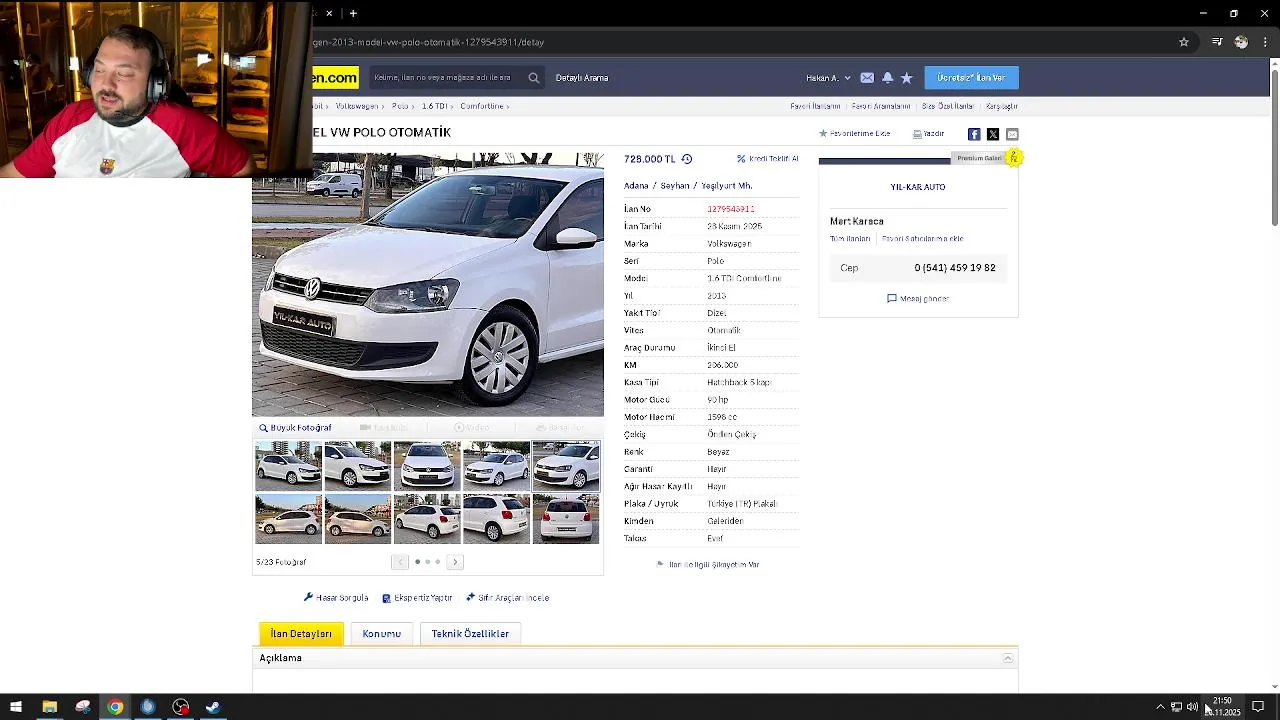
Task: Open Chrome three-dot menu
Action: 1265,42
